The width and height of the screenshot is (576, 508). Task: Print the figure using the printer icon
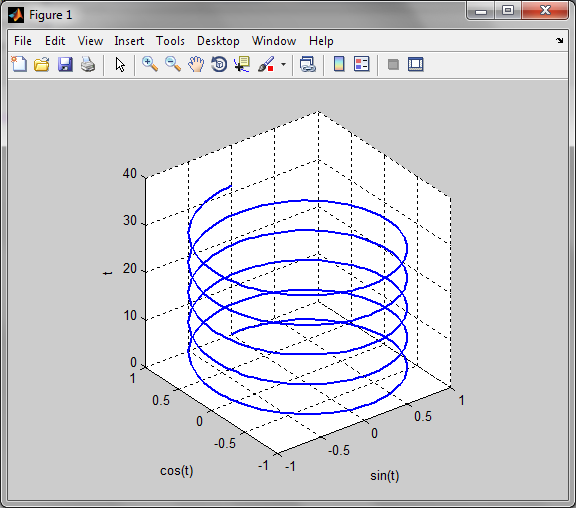[88, 64]
